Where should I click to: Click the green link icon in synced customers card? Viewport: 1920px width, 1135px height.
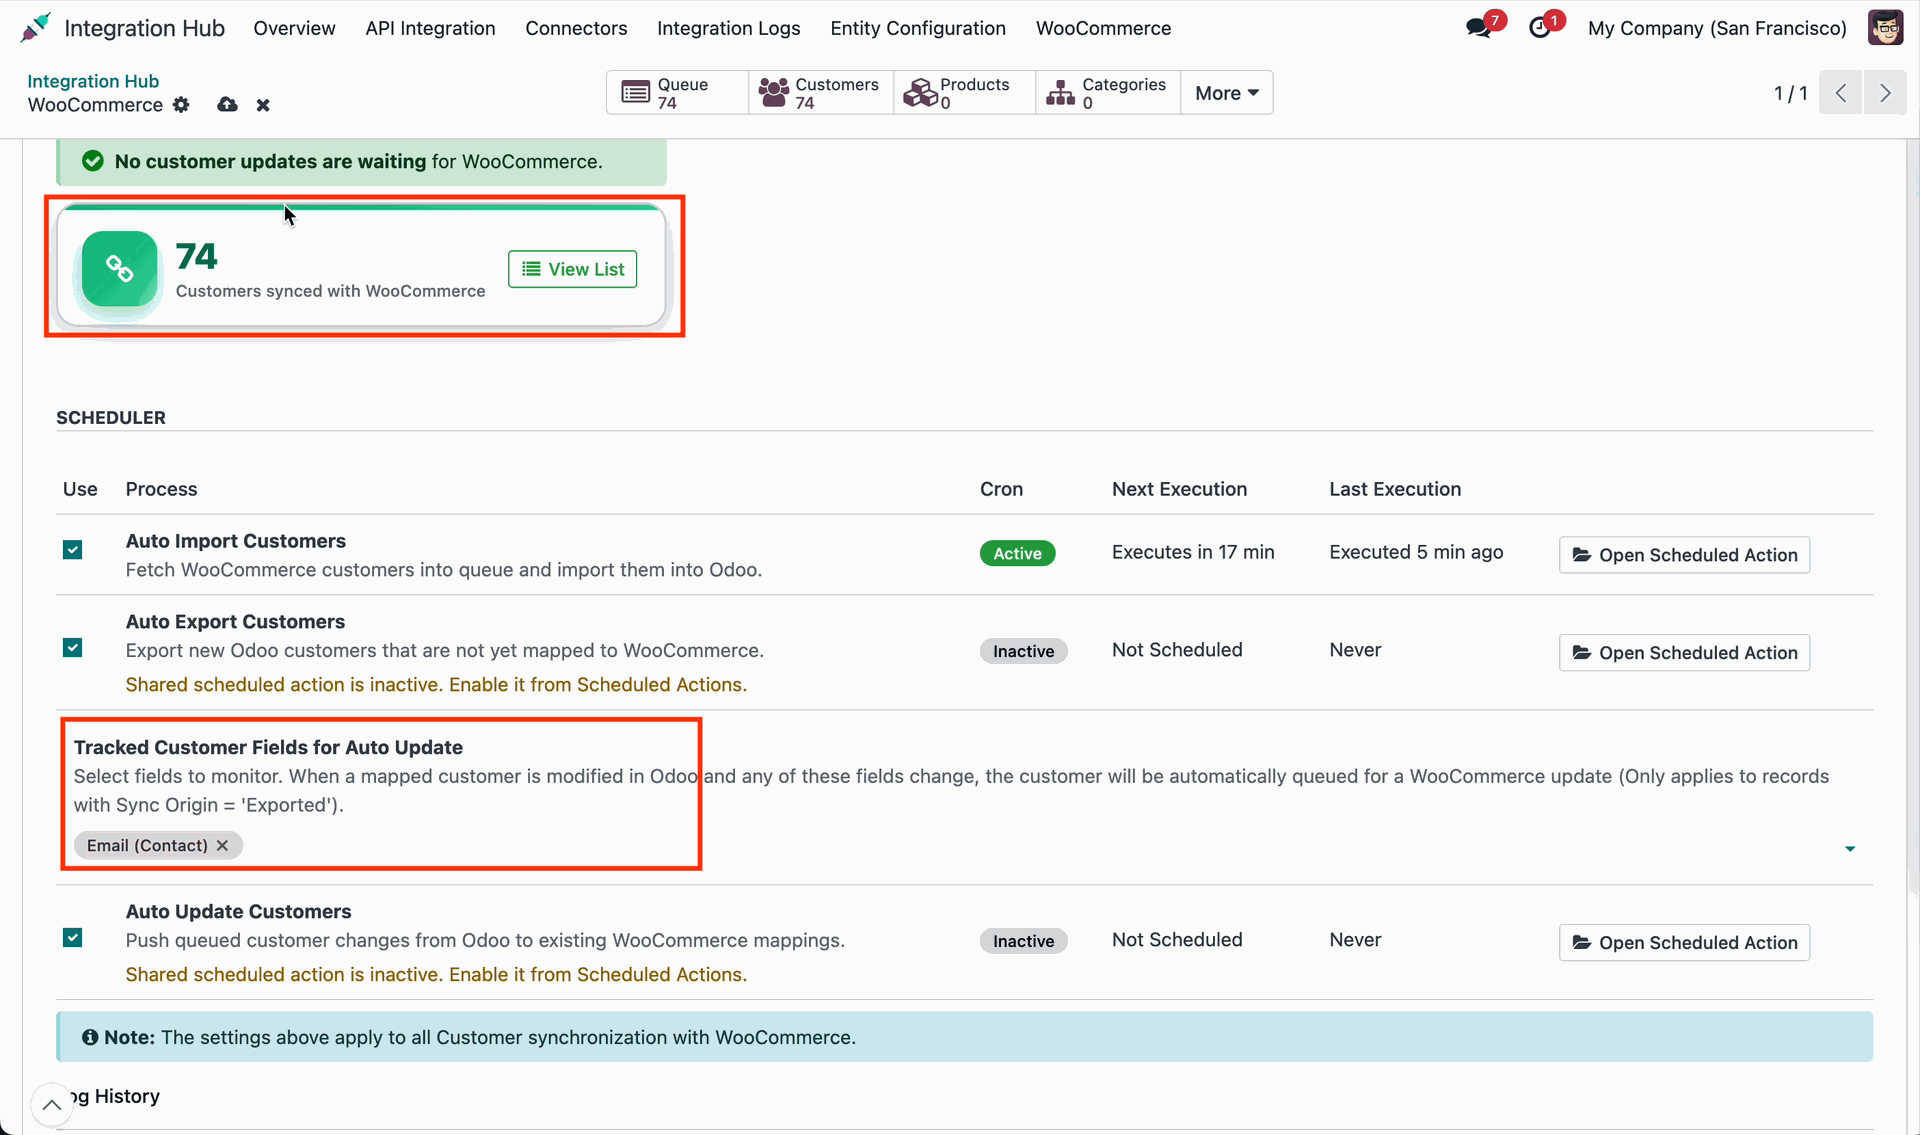120,269
